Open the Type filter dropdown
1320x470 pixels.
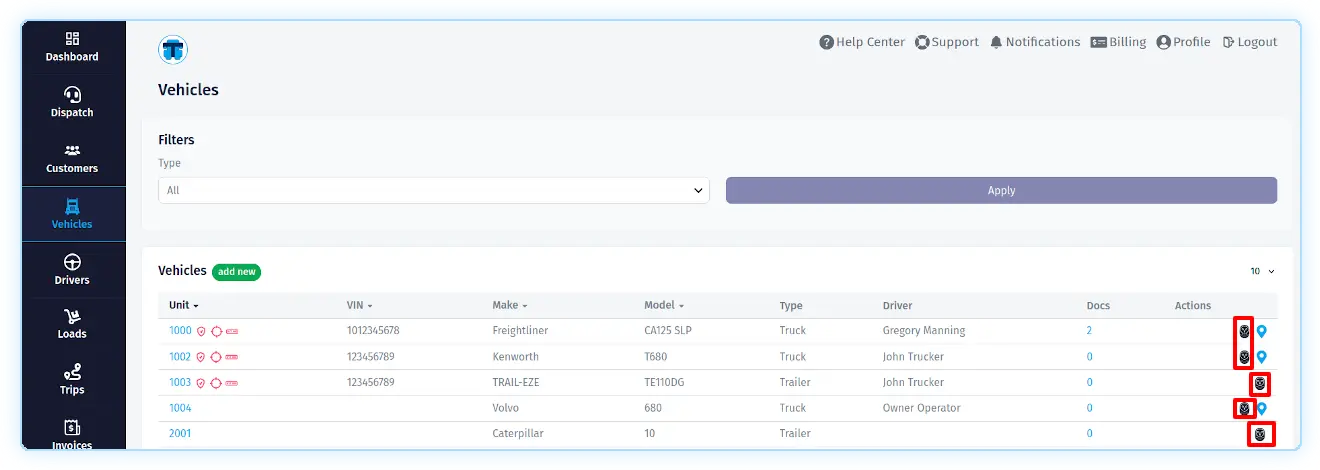[433, 190]
